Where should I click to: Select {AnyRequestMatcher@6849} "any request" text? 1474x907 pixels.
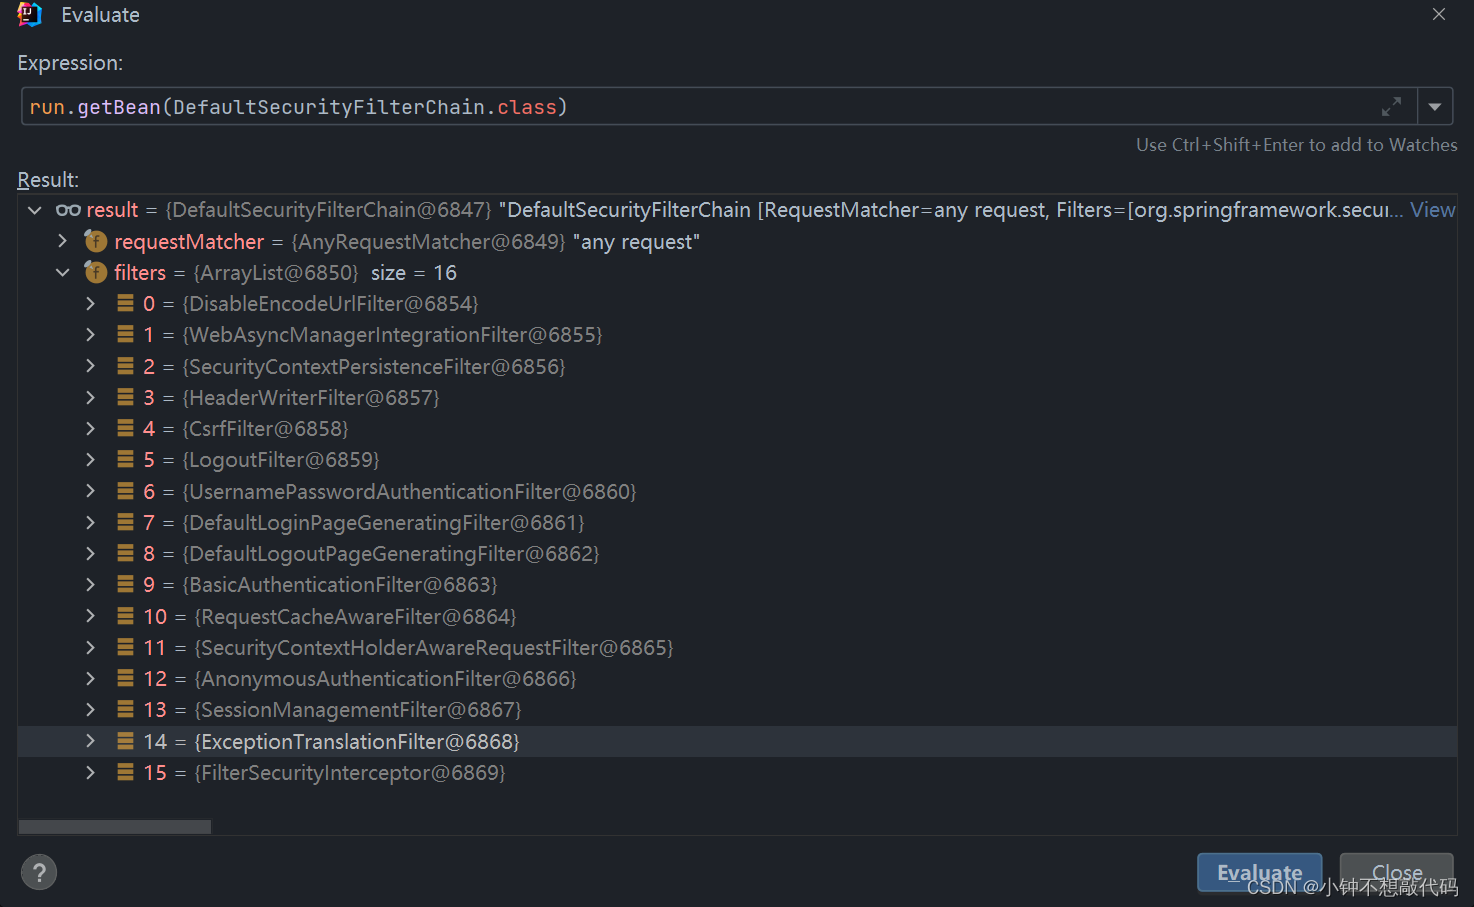[x=495, y=242]
